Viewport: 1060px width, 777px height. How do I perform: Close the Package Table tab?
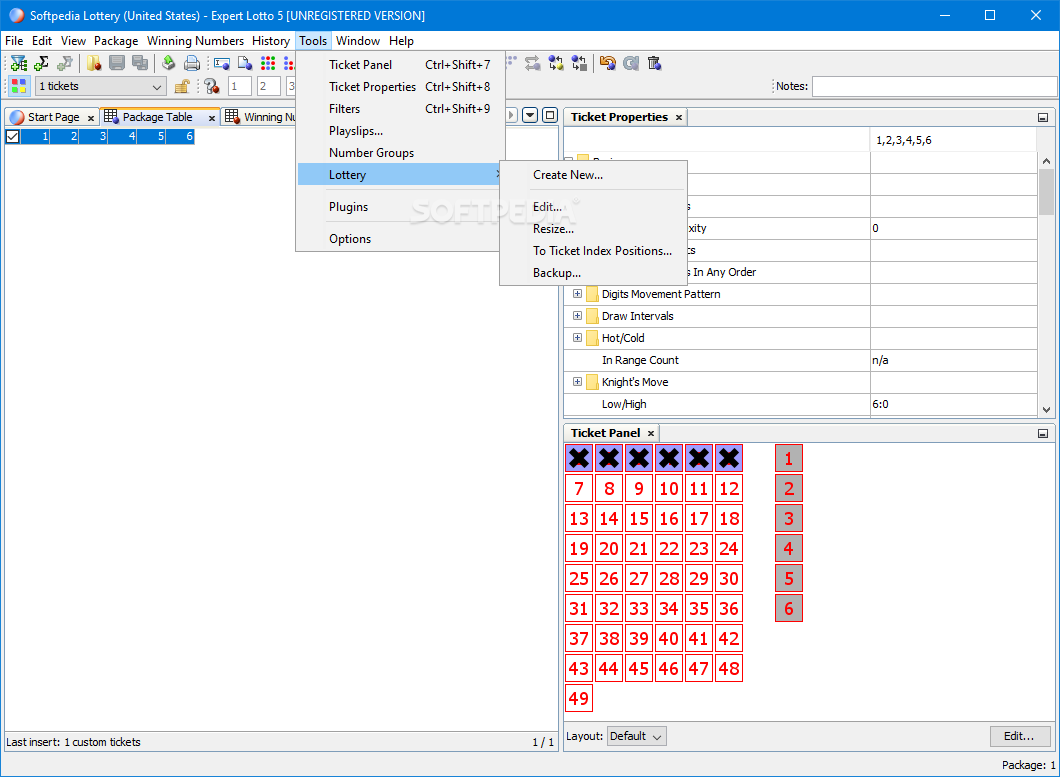coord(212,118)
